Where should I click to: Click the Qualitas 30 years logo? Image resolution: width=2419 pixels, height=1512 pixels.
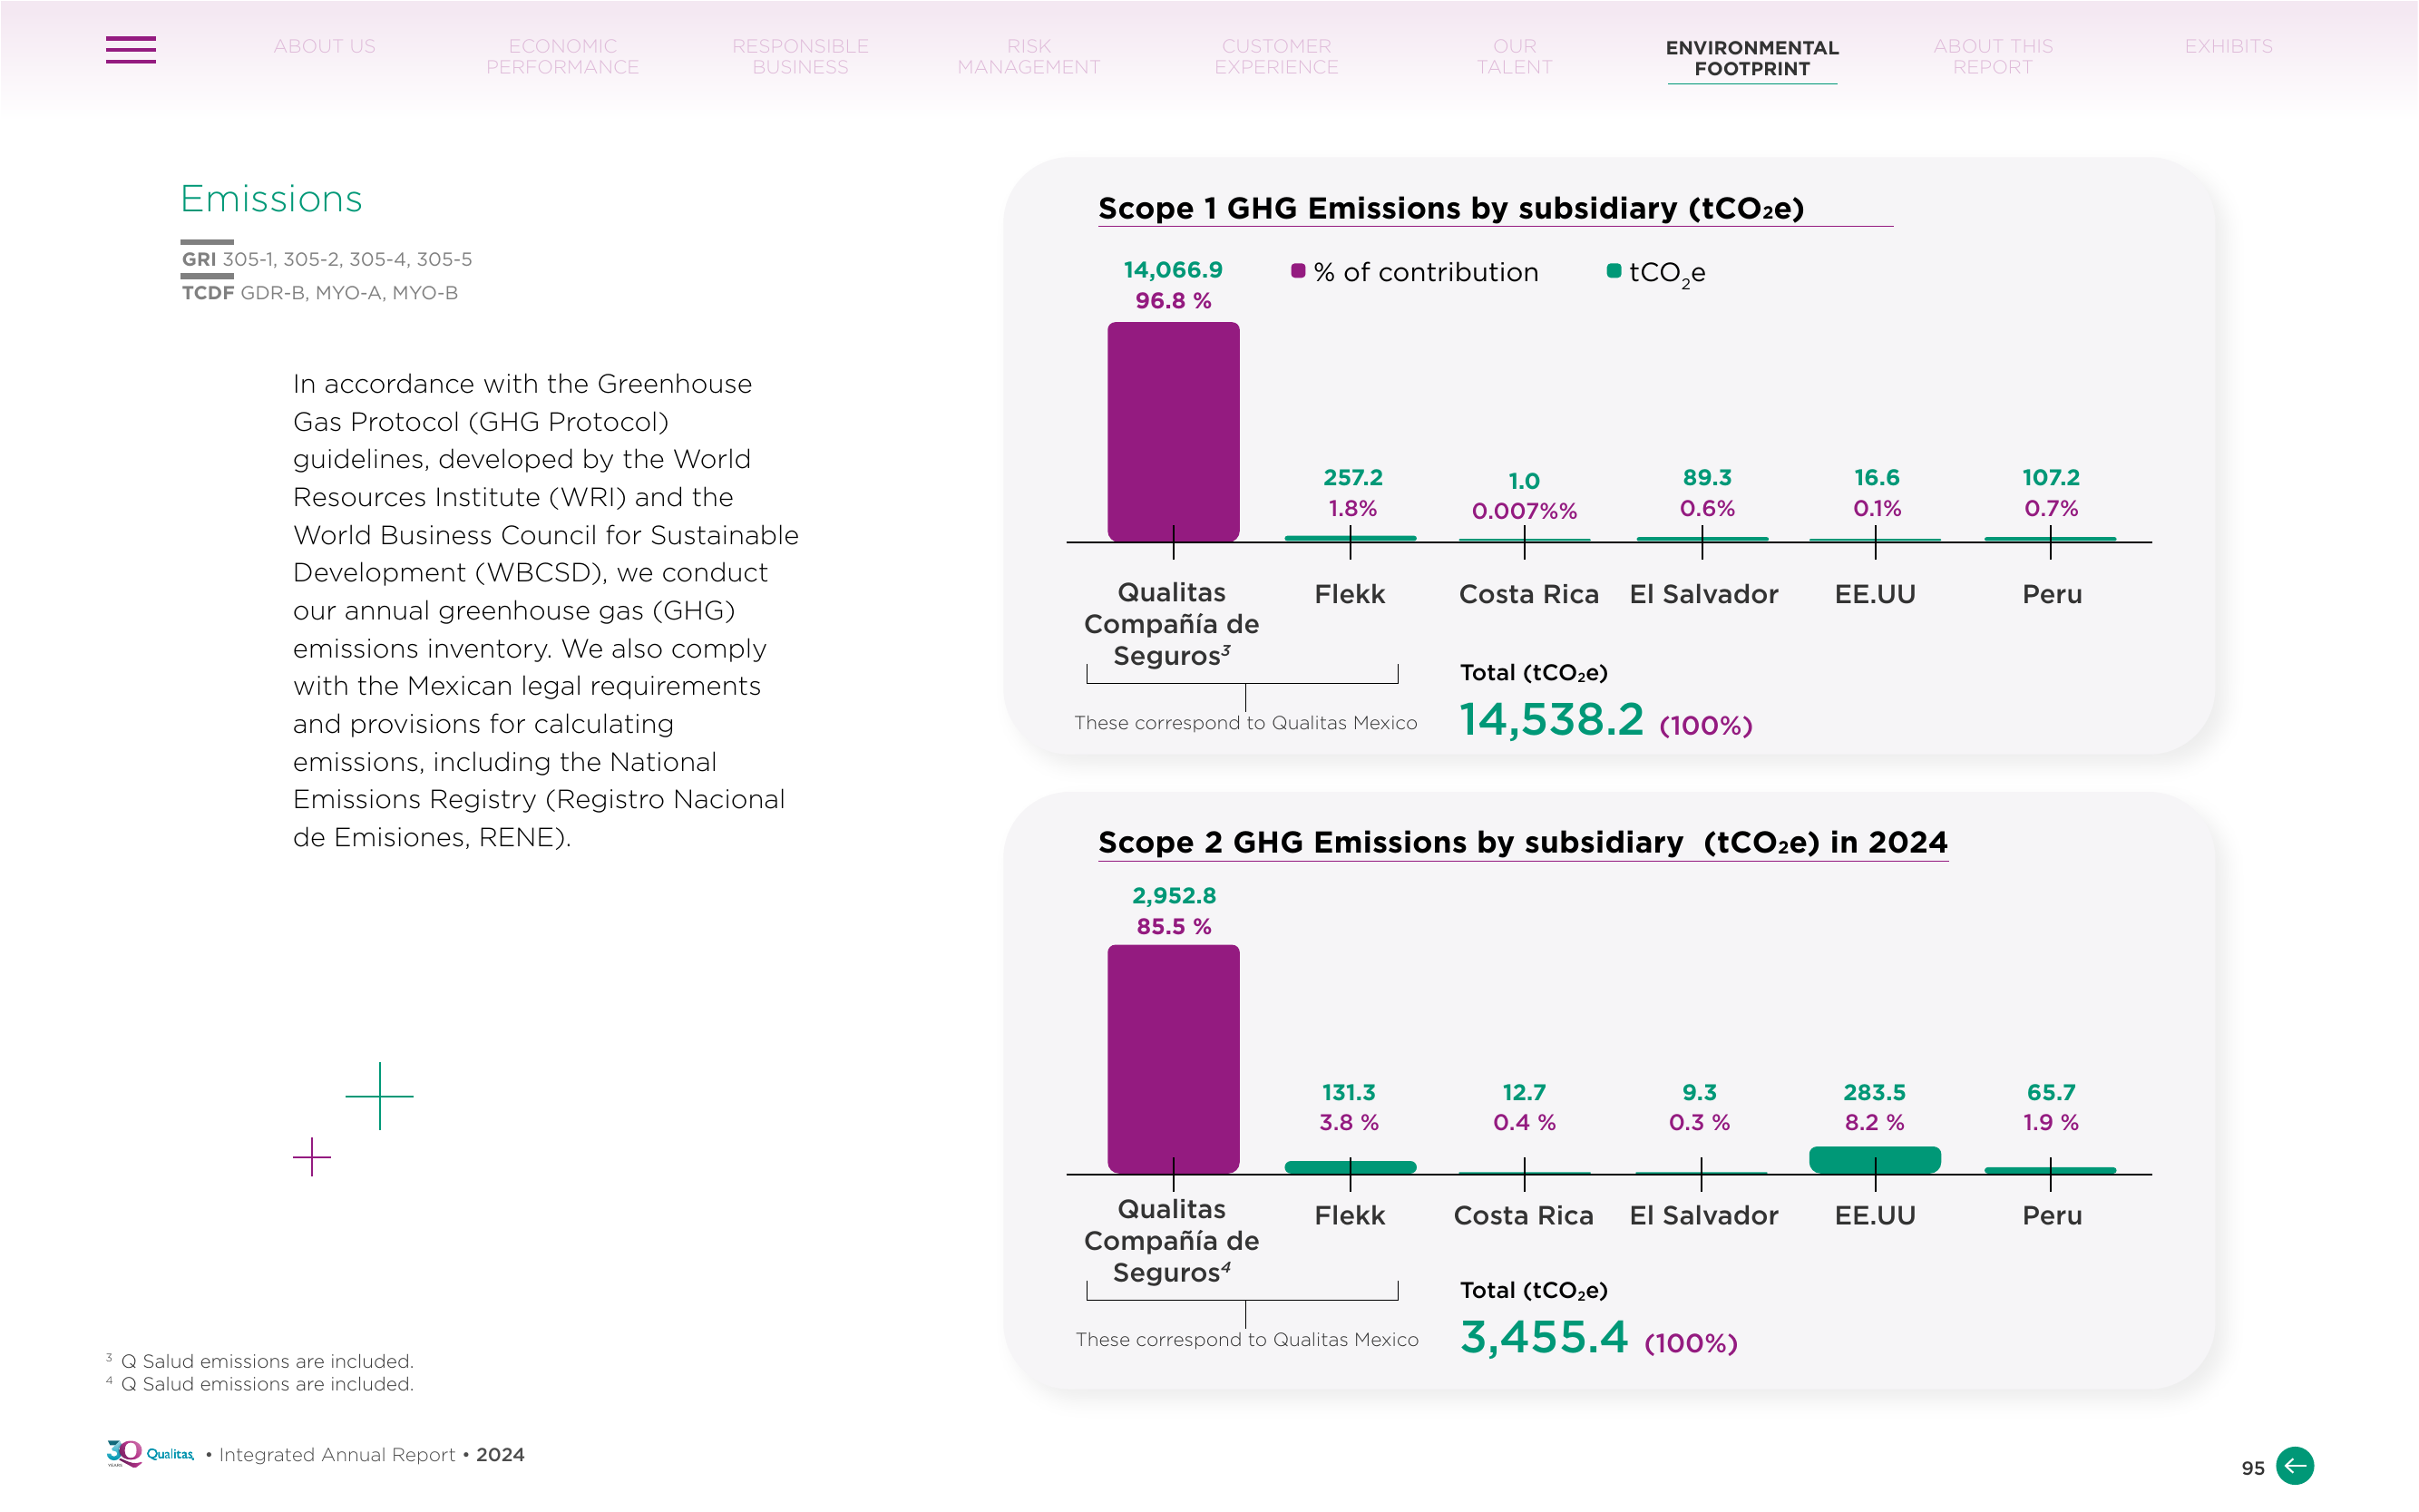tap(150, 1454)
